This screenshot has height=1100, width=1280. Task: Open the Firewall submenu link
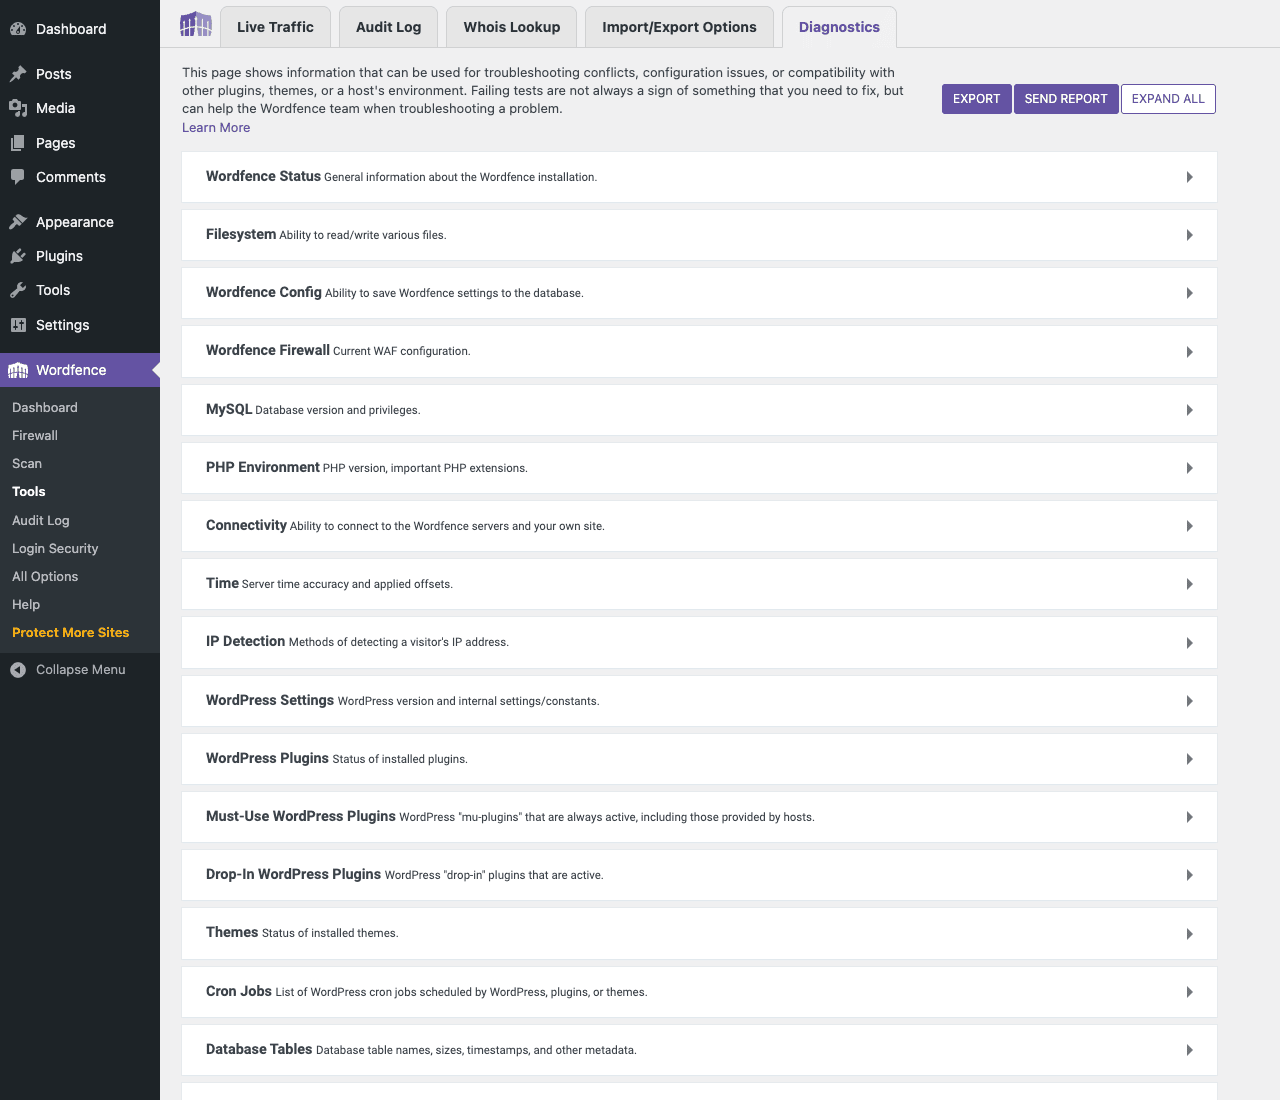click(35, 435)
